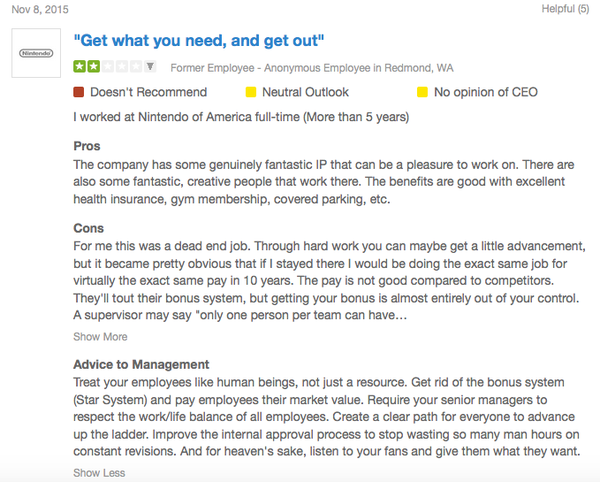The width and height of the screenshot is (600, 482).
Task: Expand the rating details dropdown arrow
Action: click(x=150, y=67)
